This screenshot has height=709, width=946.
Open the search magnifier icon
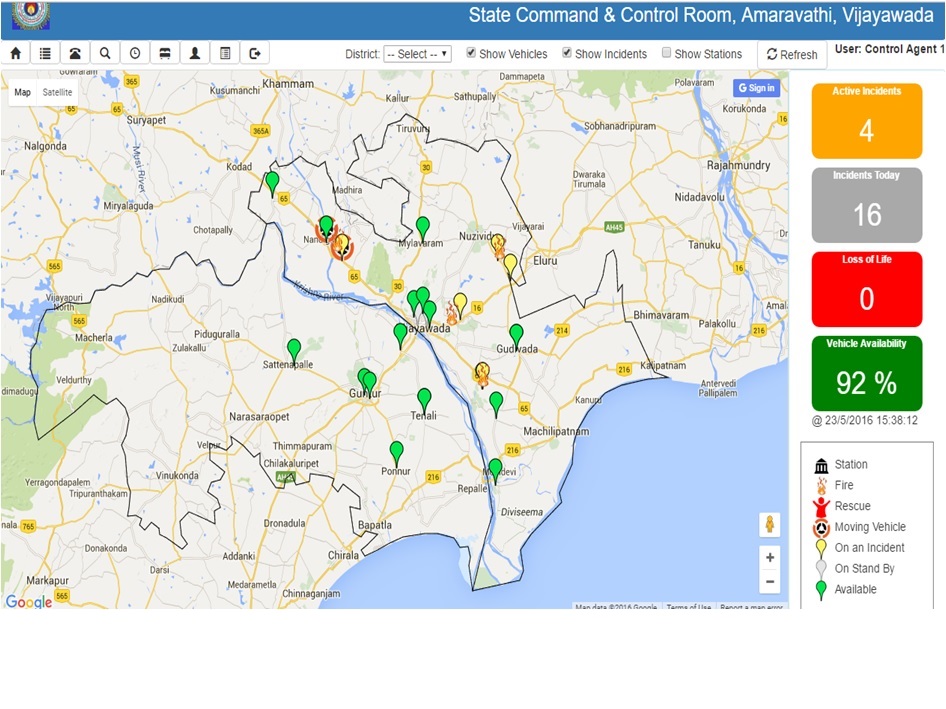pyautogui.click(x=105, y=54)
